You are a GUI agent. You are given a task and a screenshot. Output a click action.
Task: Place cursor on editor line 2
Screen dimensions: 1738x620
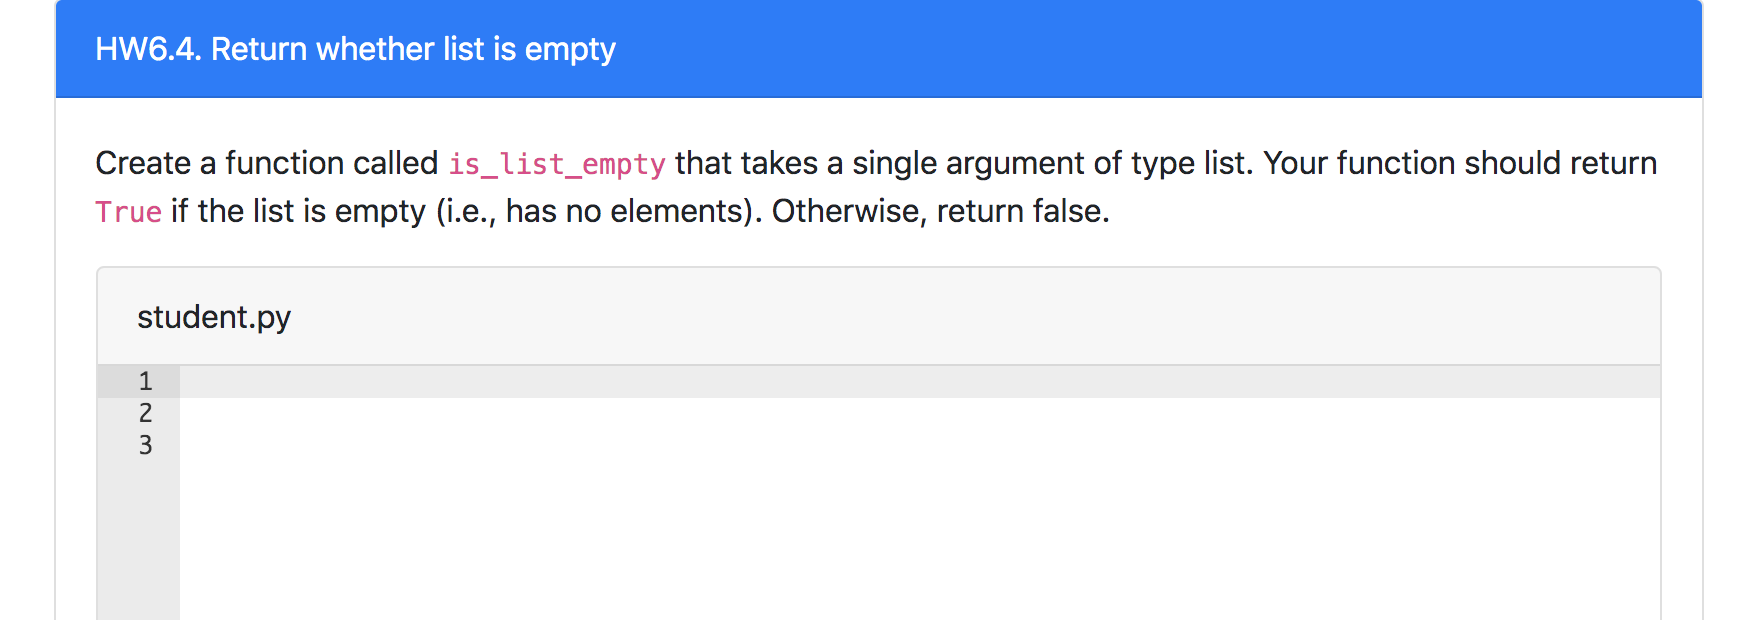[x=400, y=412]
